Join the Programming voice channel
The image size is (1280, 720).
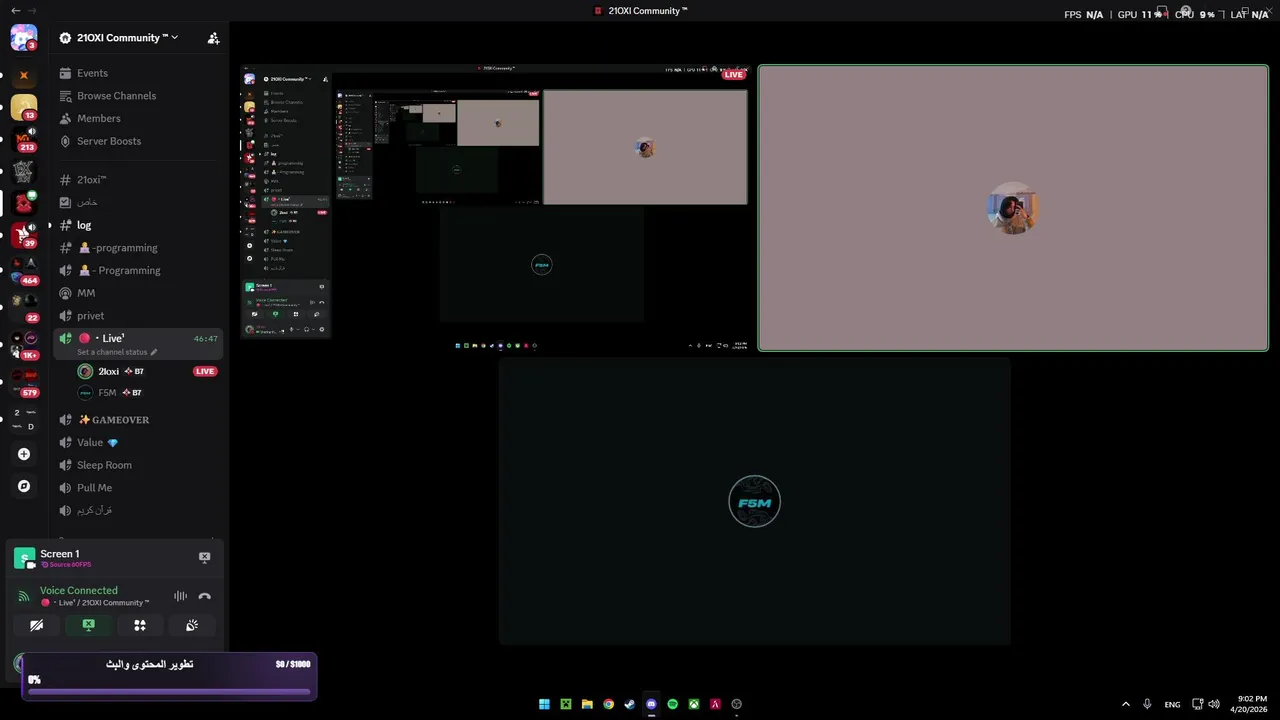[x=138, y=270]
